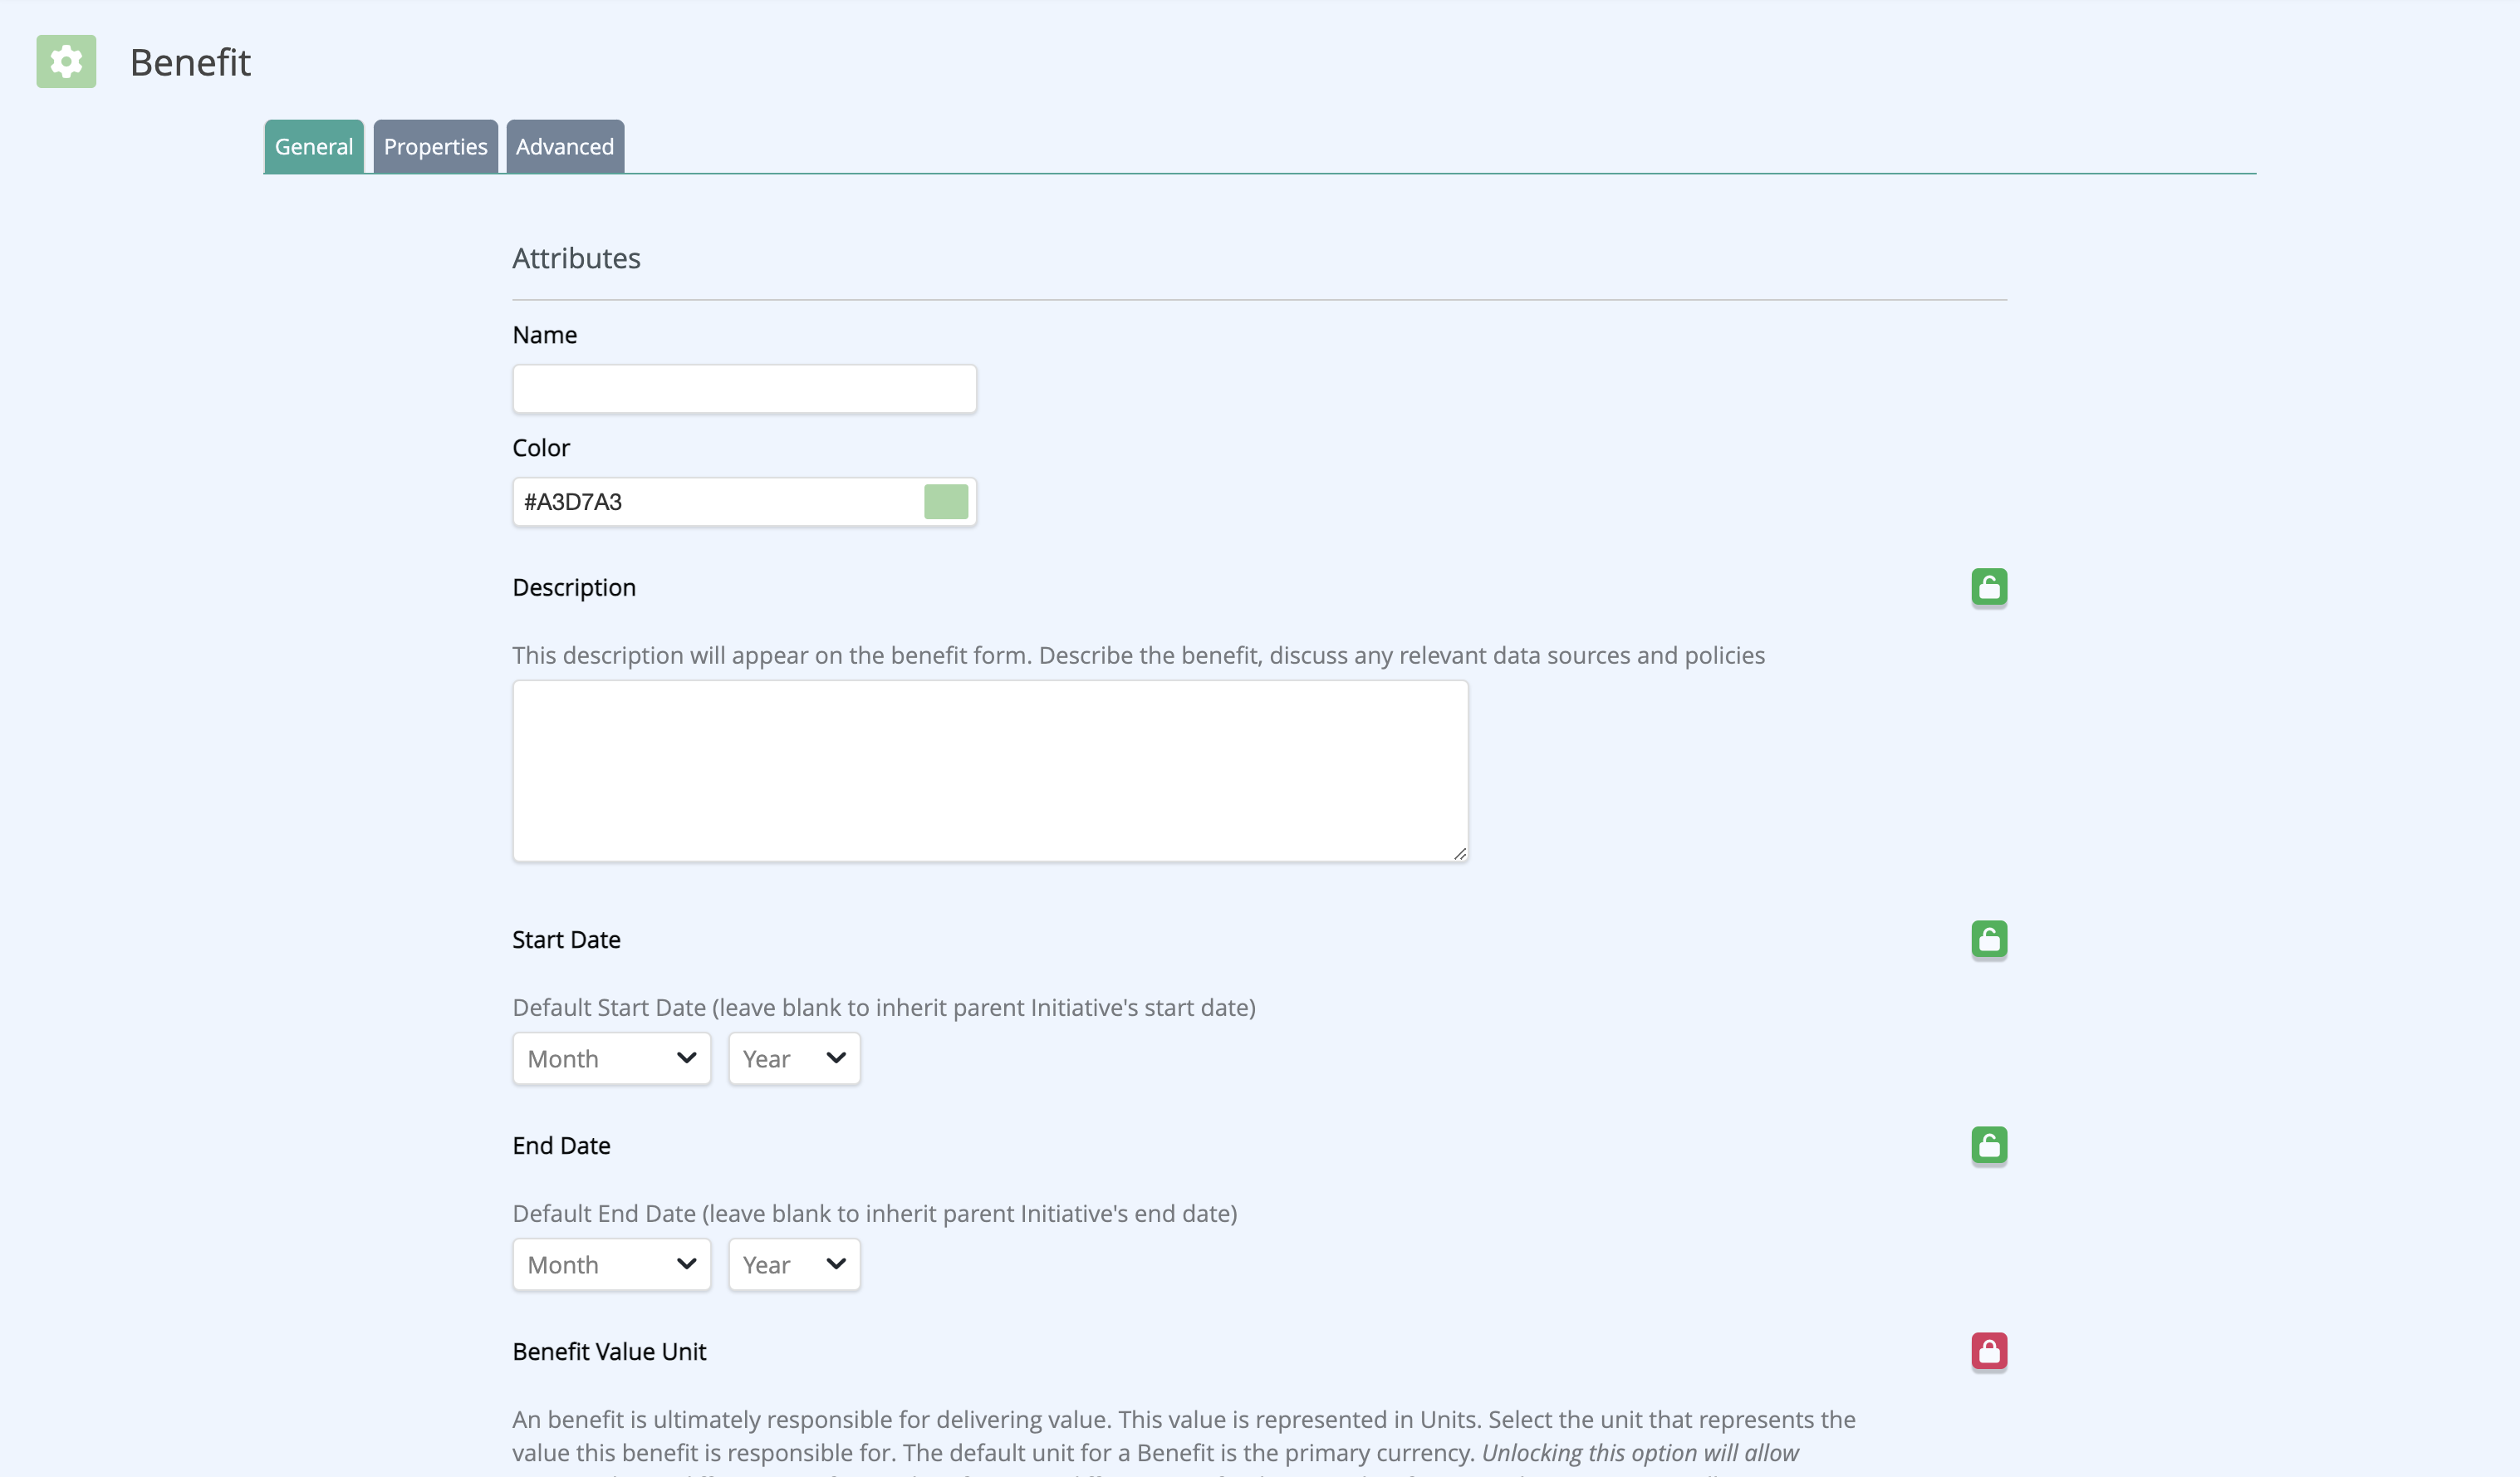The width and height of the screenshot is (2520, 1477).
Task: Open the Advanced tab
Action: (x=565, y=146)
